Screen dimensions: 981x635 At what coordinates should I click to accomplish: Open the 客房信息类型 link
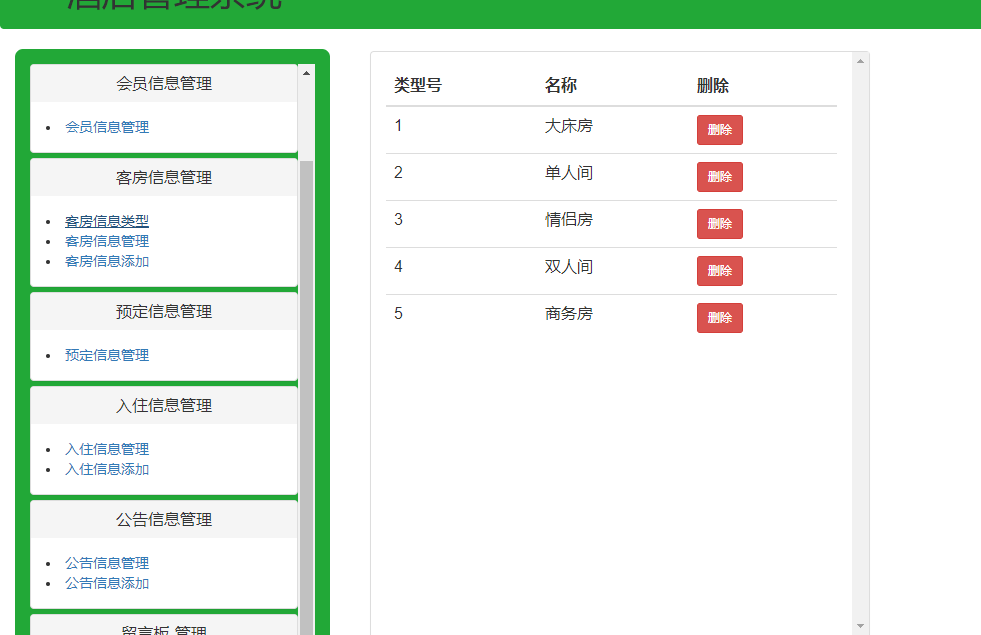click(107, 221)
